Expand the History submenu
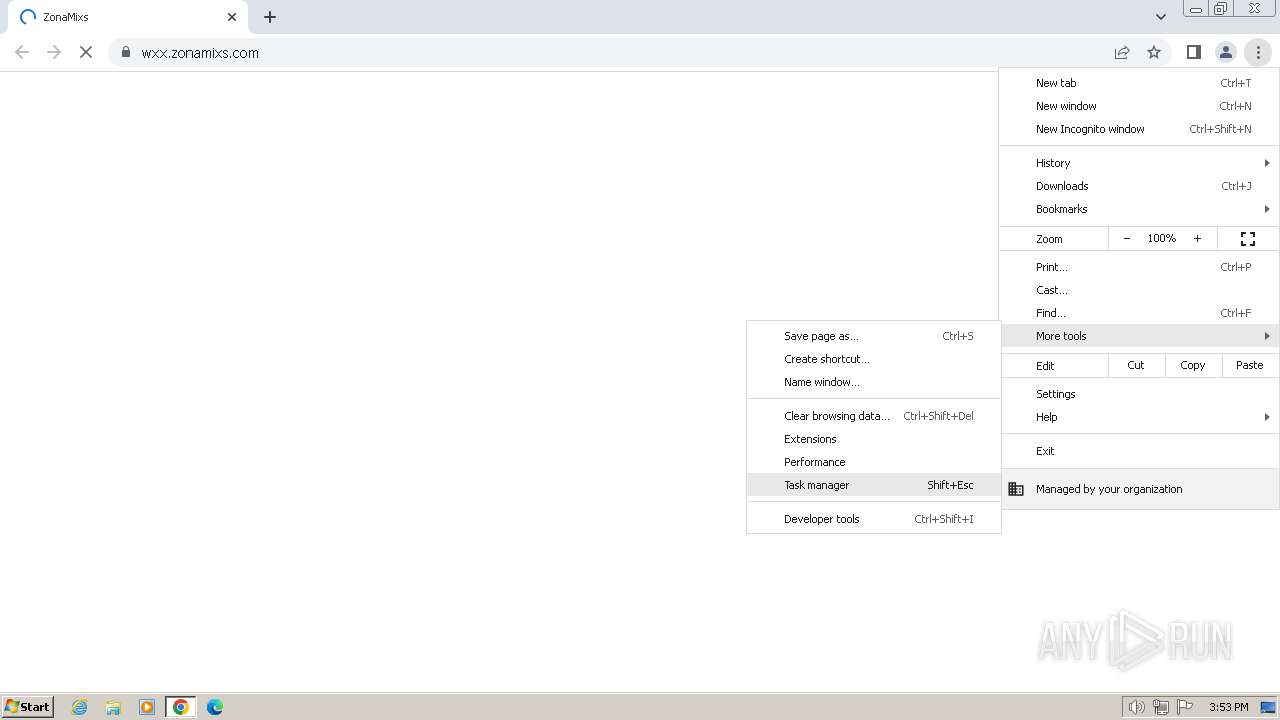The height and width of the screenshot is (720, 1280). click(x=1139, y=163)
